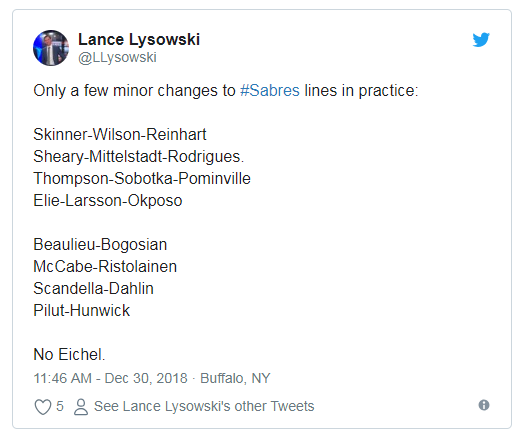Click the Sheary-Mittelstadt-Rodrigues line

coord(139,157)
